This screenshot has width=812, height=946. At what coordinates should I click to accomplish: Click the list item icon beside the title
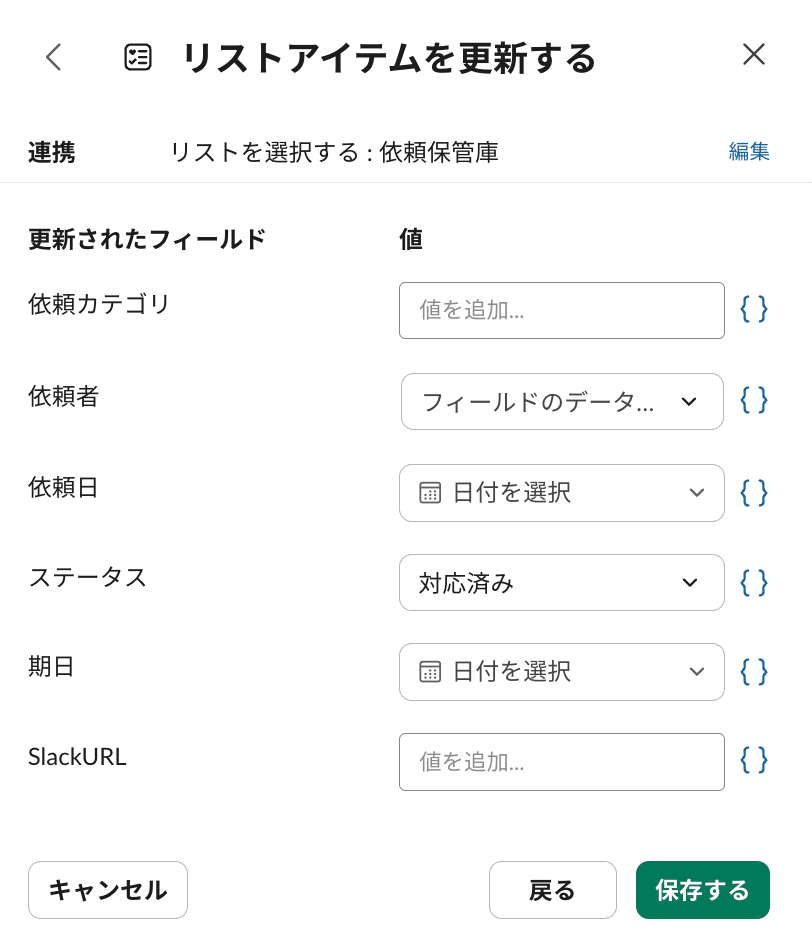tap(138, 57)
